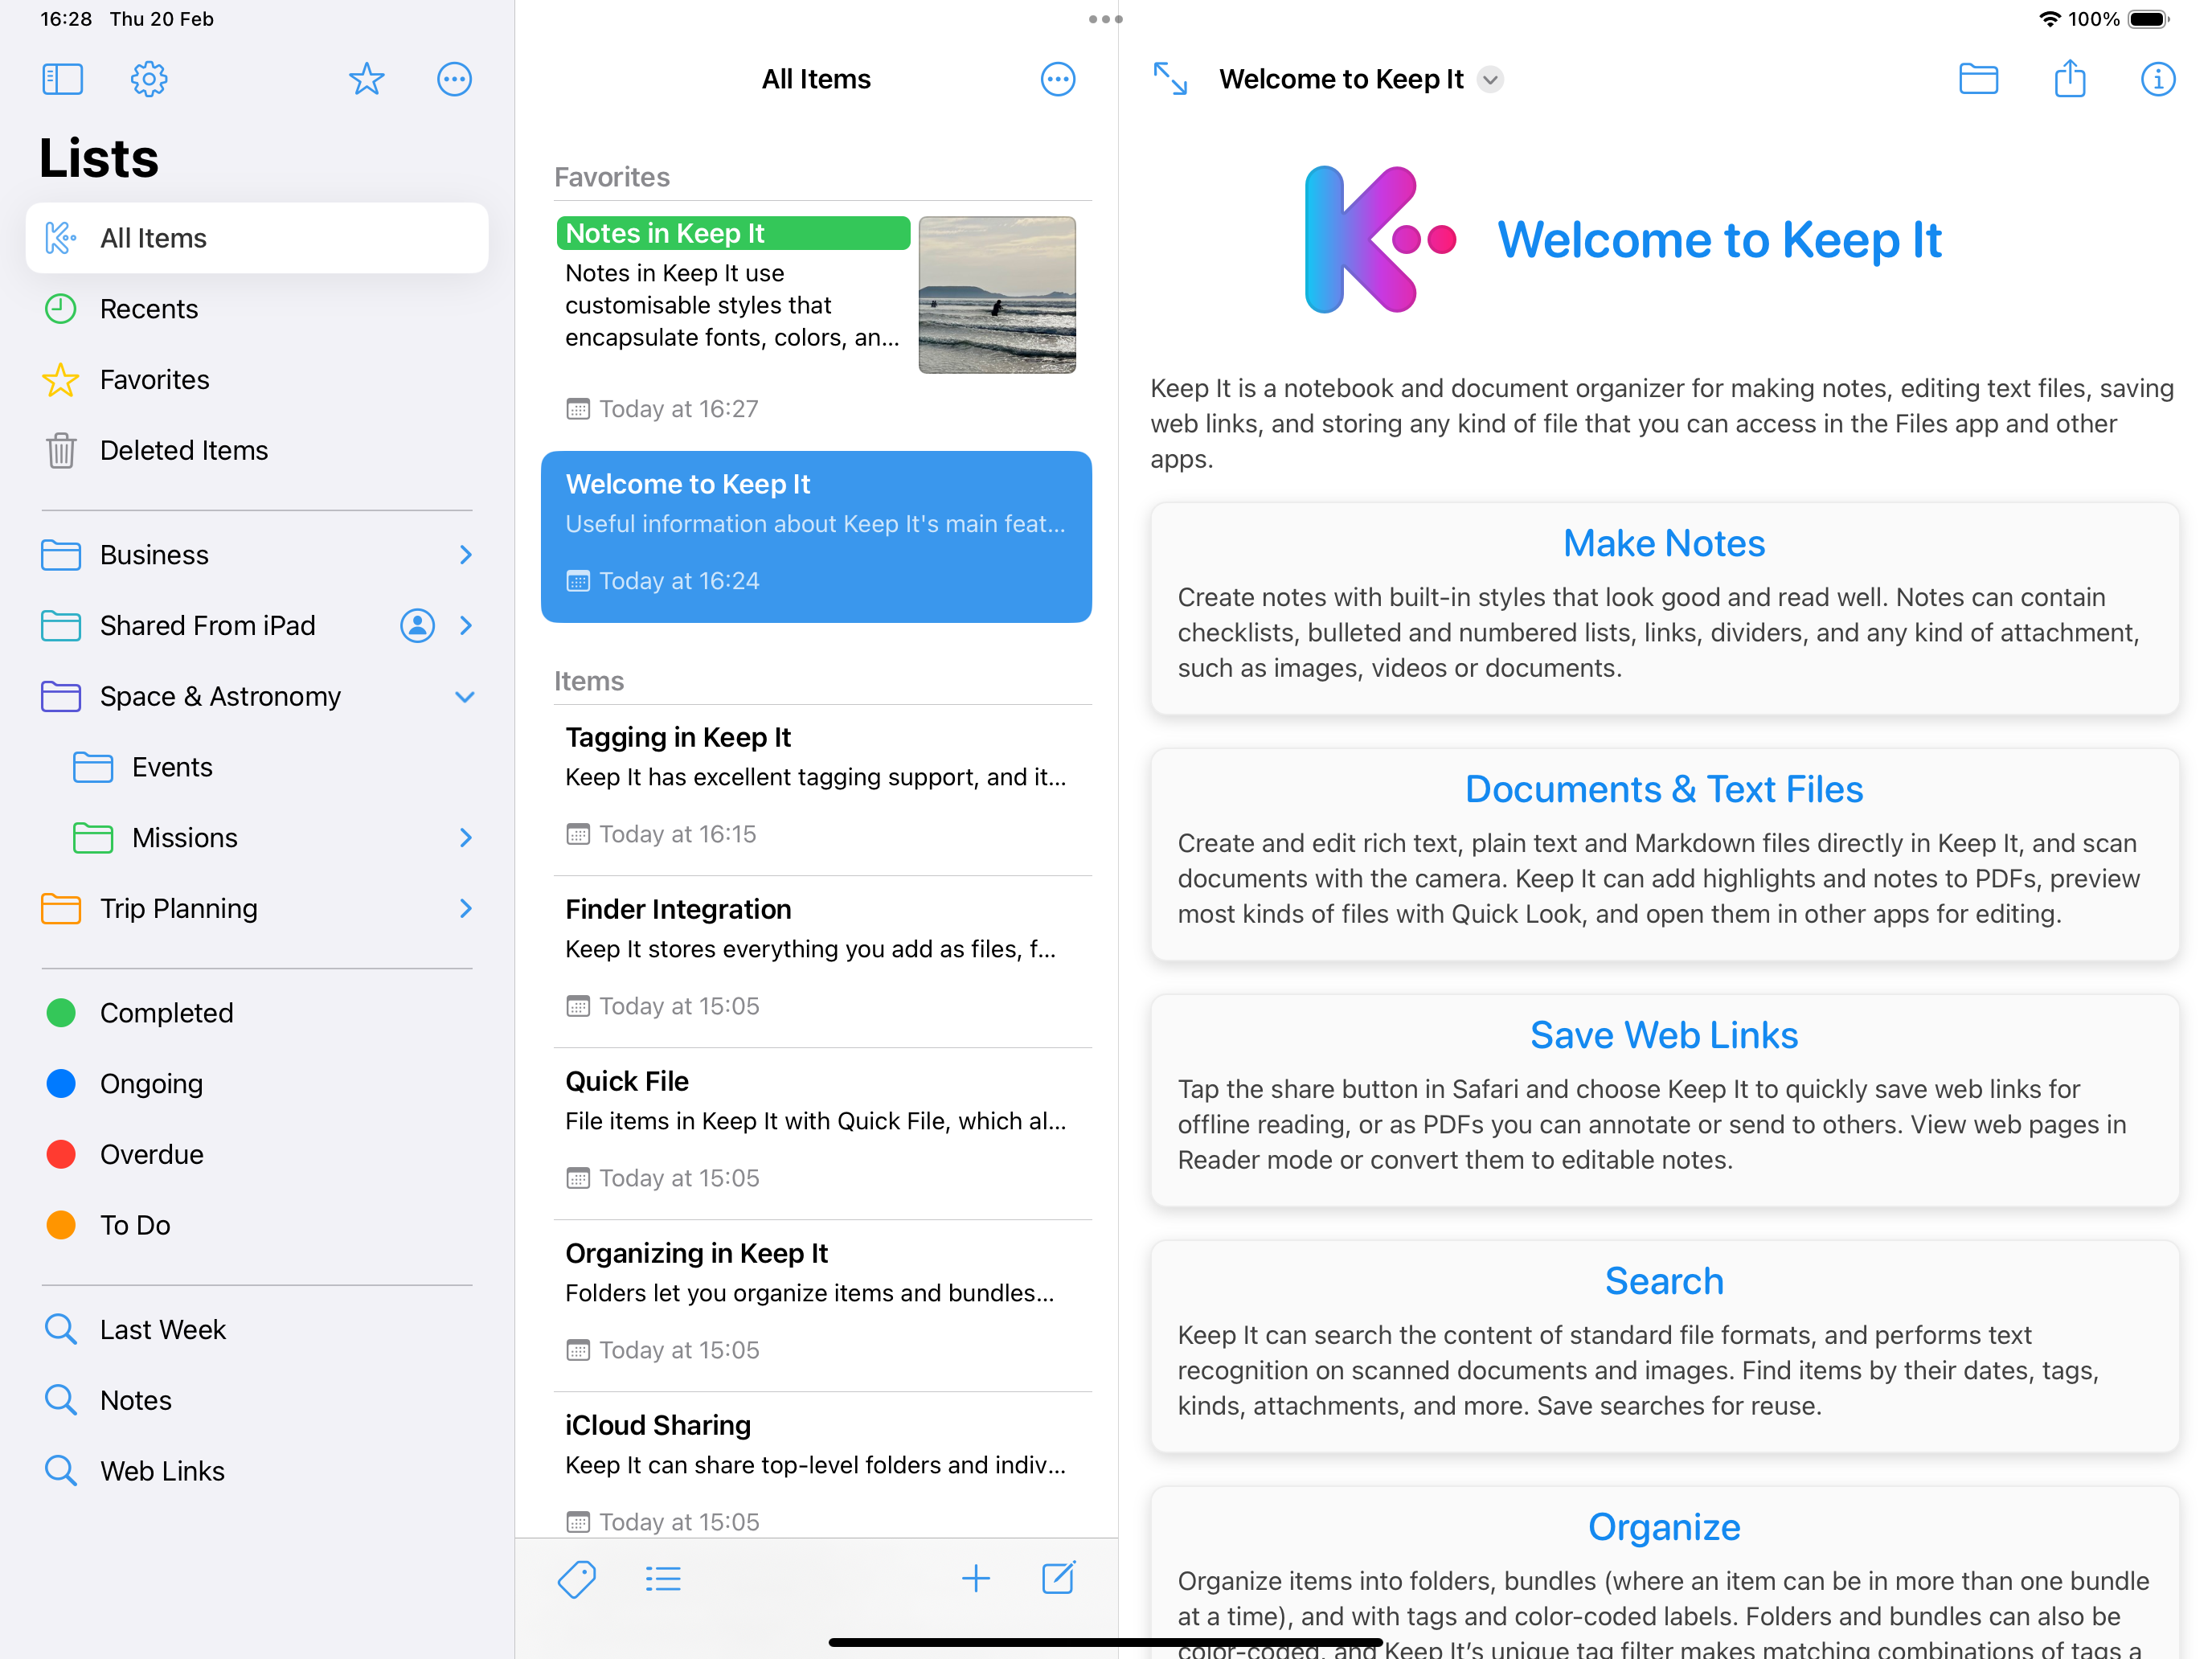The height and width of the screenshot is (1659, 2212).
Task: Compose a new note icon
Action: pyautogui.click(x=1058, y=1577)
